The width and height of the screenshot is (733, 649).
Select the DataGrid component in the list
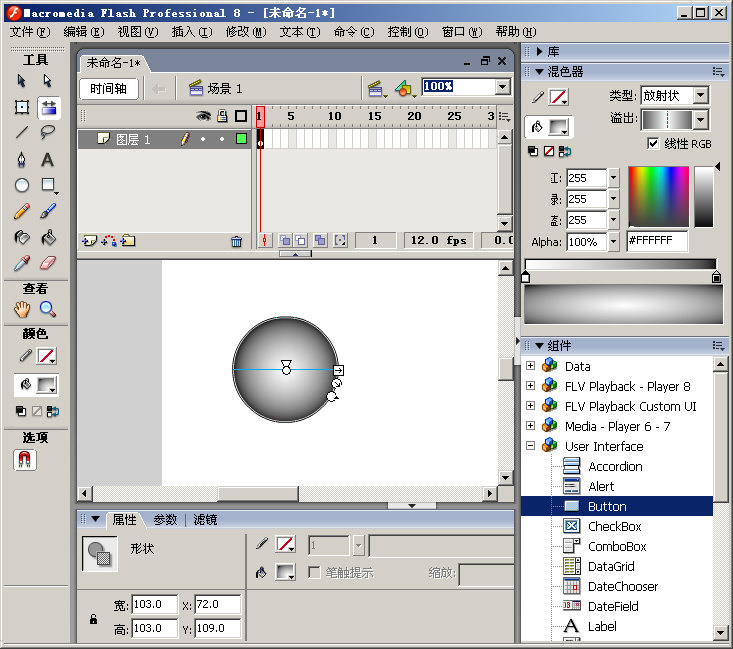click(x=612, y=566)
